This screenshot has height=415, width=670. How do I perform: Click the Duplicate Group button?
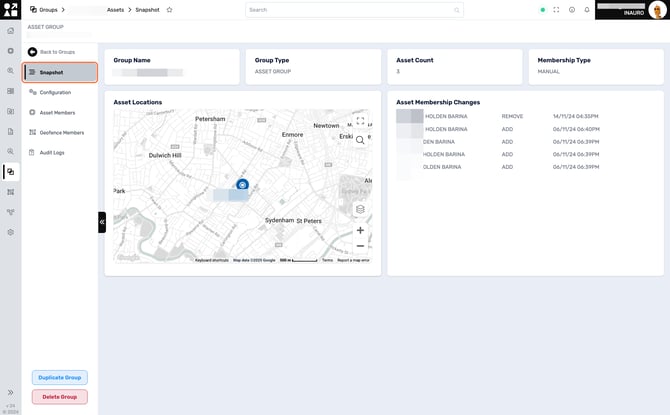60,378
